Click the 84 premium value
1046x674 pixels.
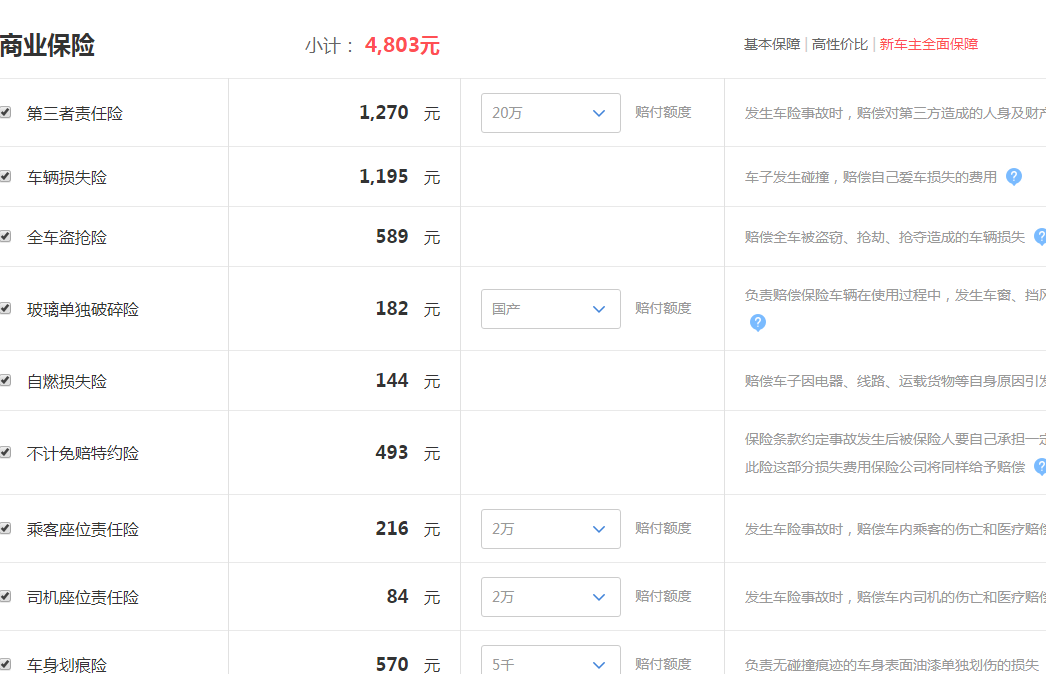[x=398, y=597]
